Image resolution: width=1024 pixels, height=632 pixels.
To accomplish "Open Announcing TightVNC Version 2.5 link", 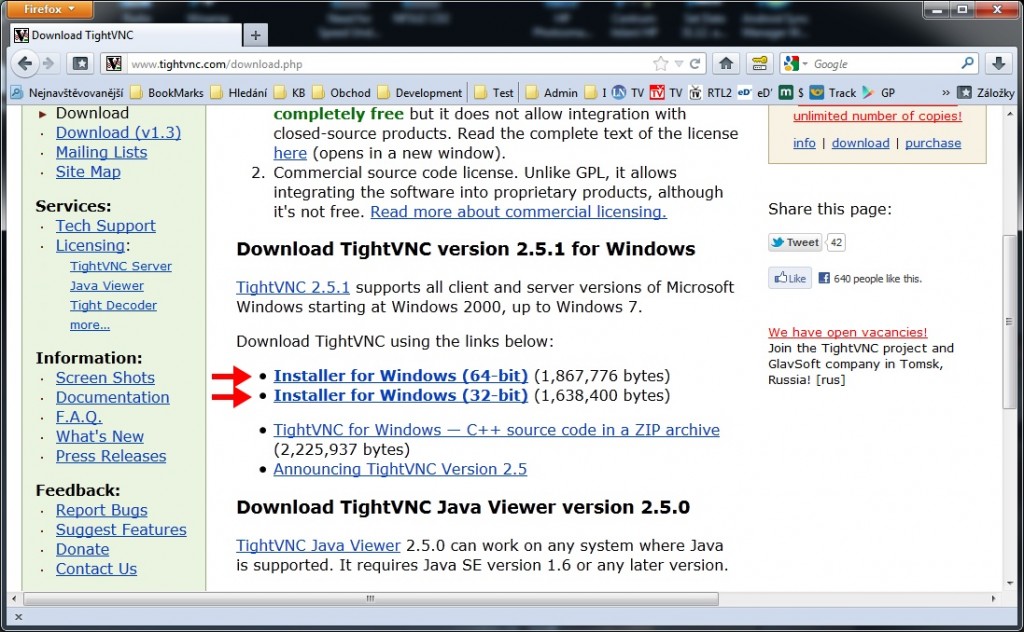I will click(x=400, y=469).
